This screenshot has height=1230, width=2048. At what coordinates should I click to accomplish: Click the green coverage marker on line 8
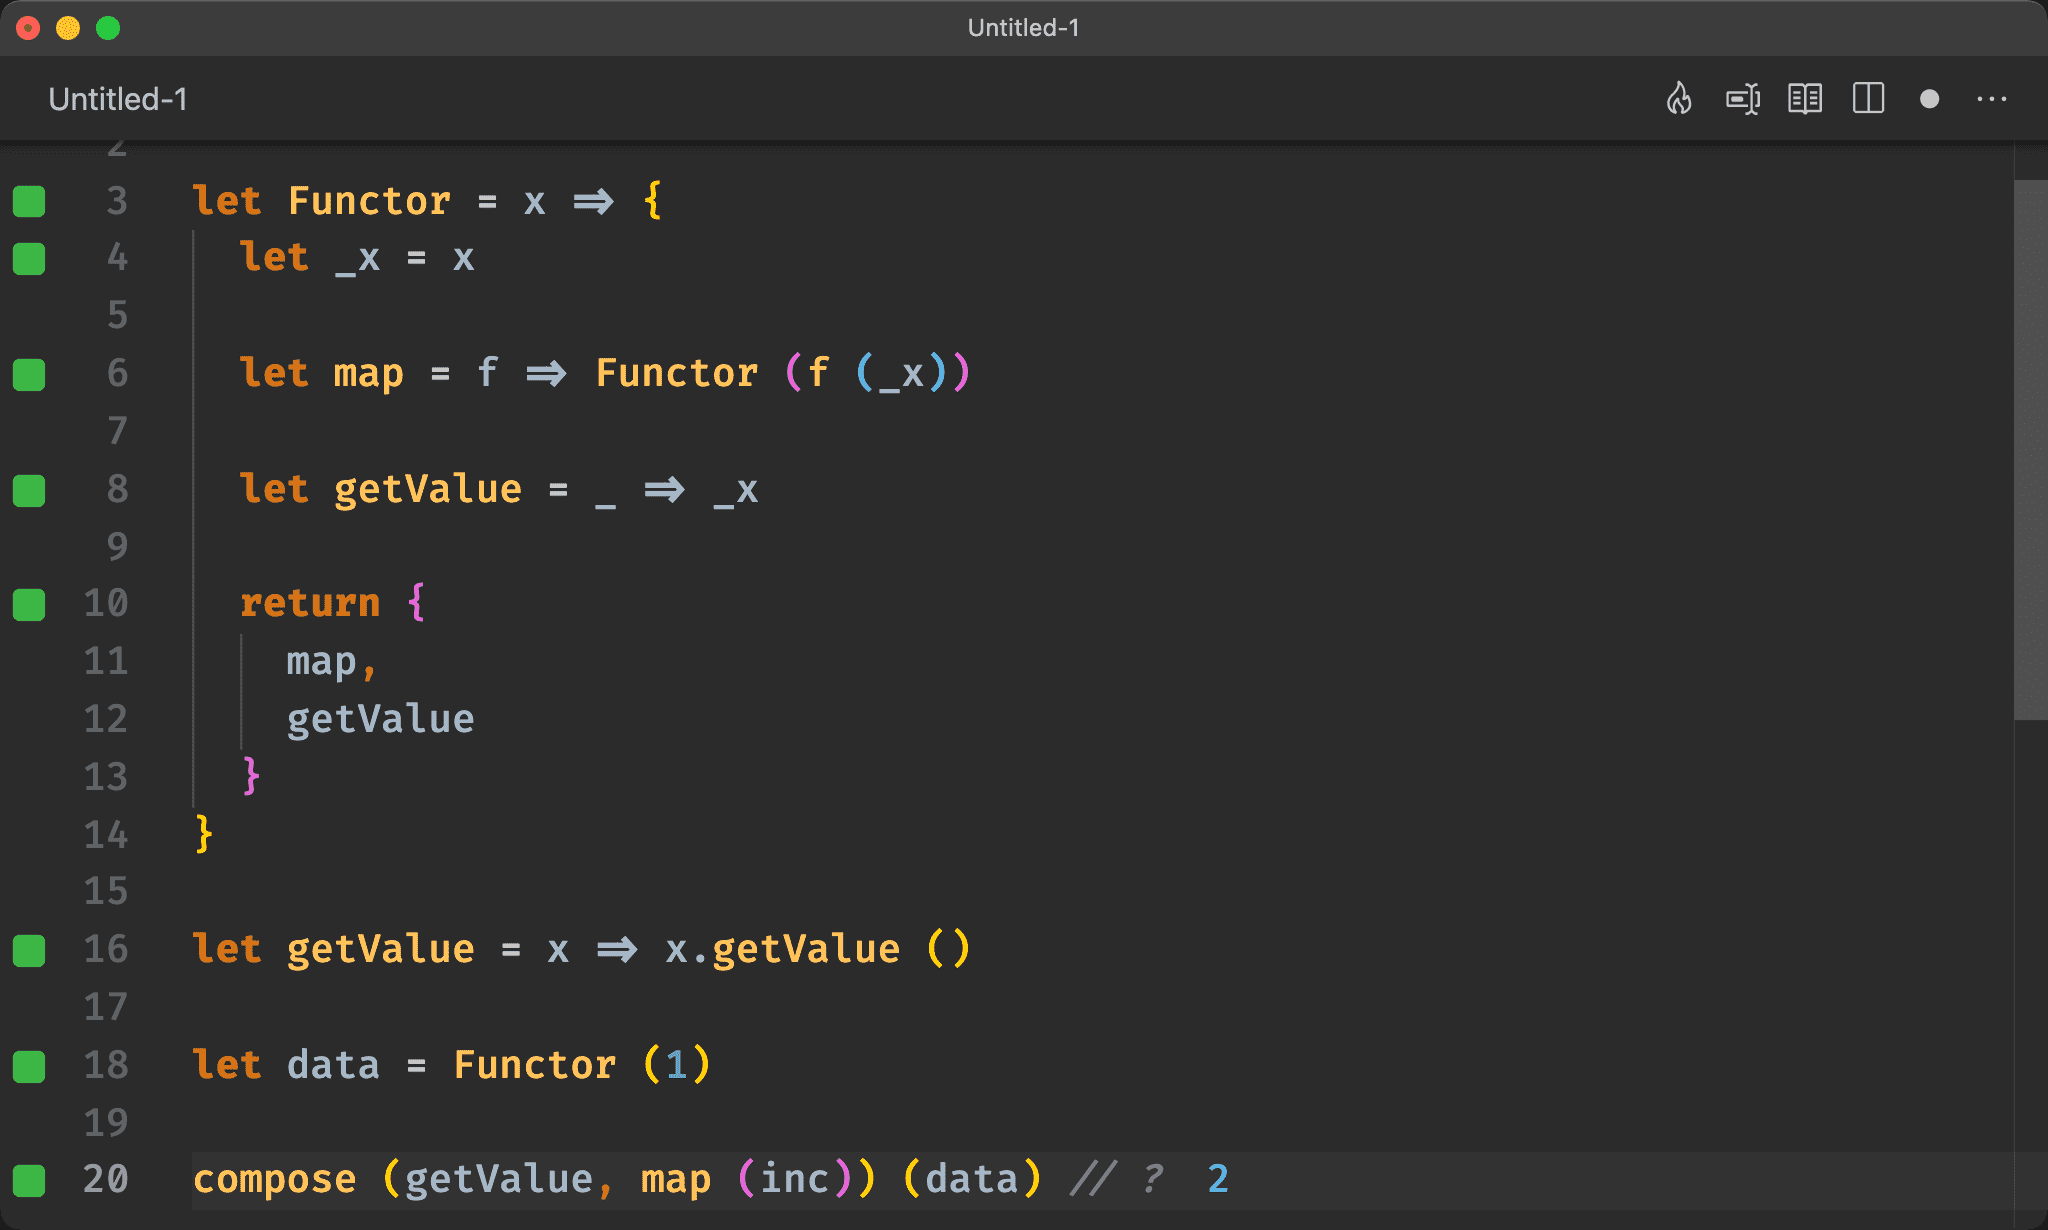coord(29,491)
